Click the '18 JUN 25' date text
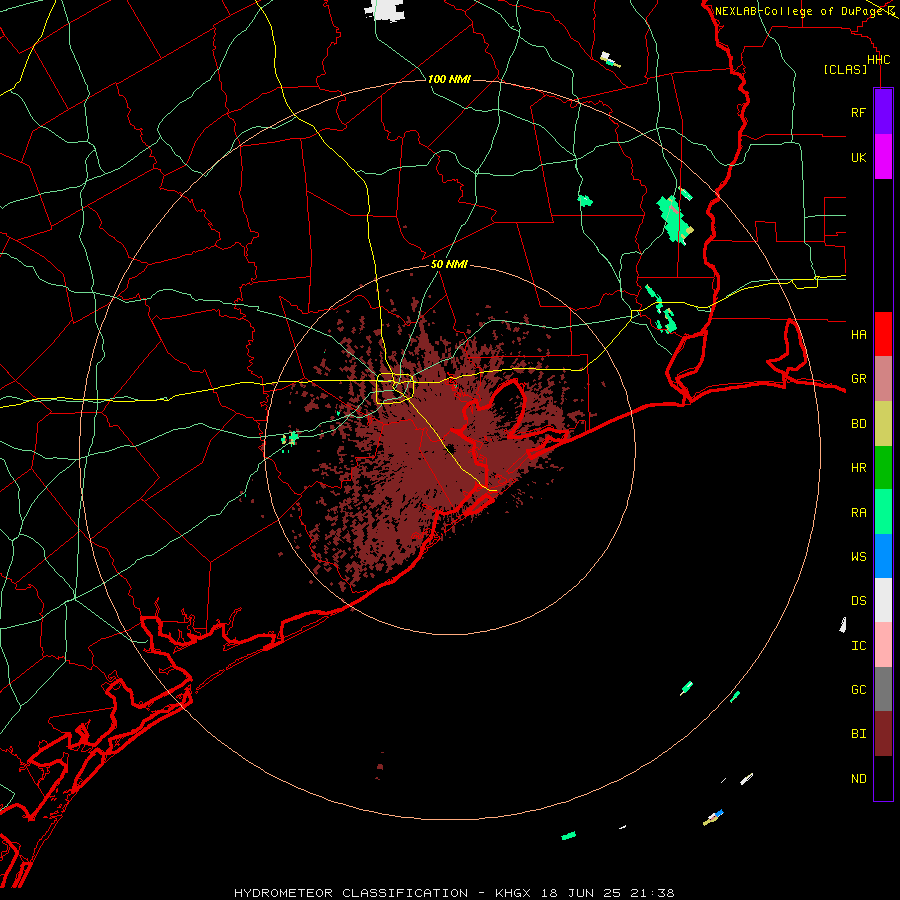The width and height of the screenshot is (900, 900). [580, 893]
